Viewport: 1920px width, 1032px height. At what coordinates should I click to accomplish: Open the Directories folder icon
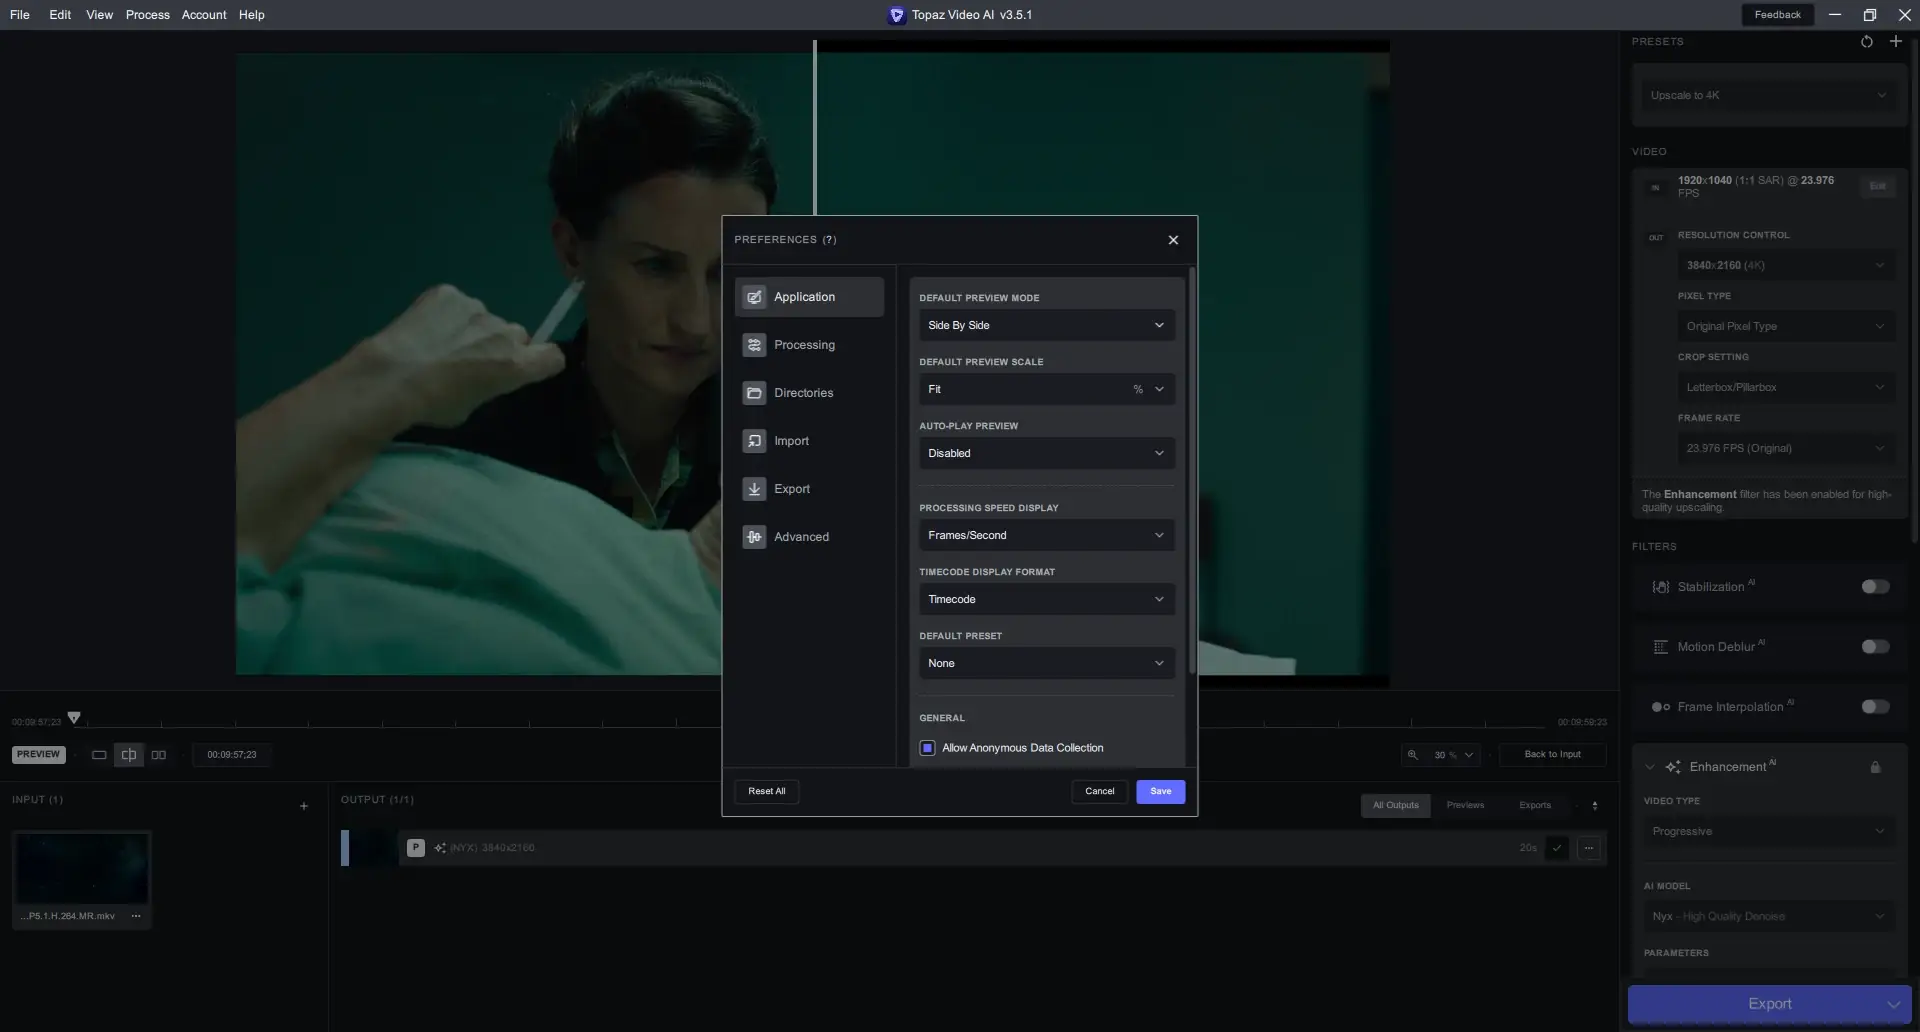[x=754, y=393]
